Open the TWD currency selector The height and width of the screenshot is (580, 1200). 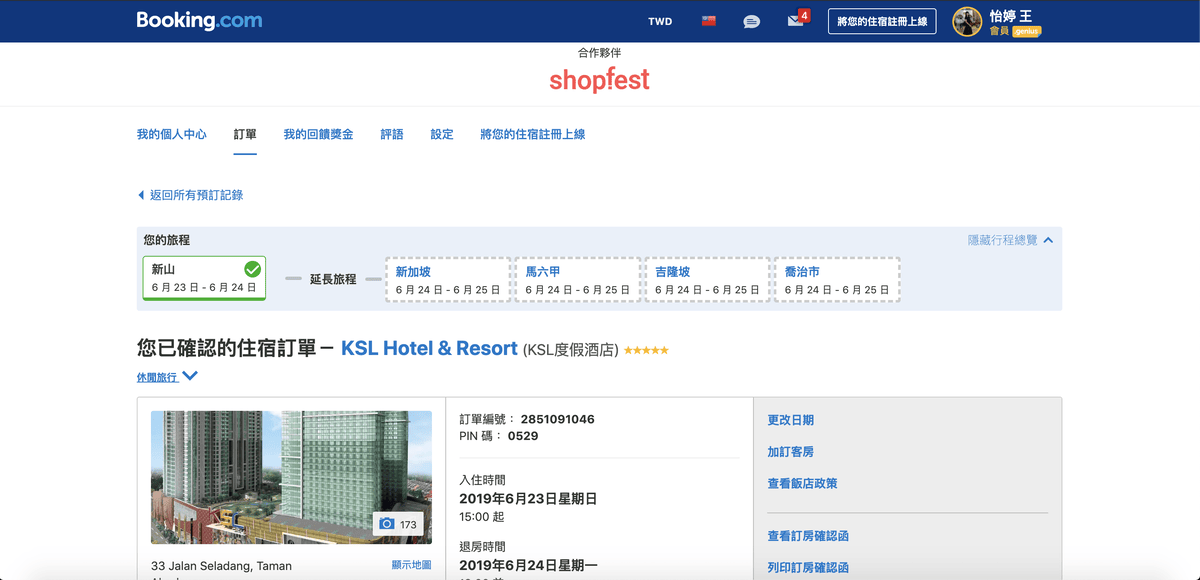click(660, 21)
